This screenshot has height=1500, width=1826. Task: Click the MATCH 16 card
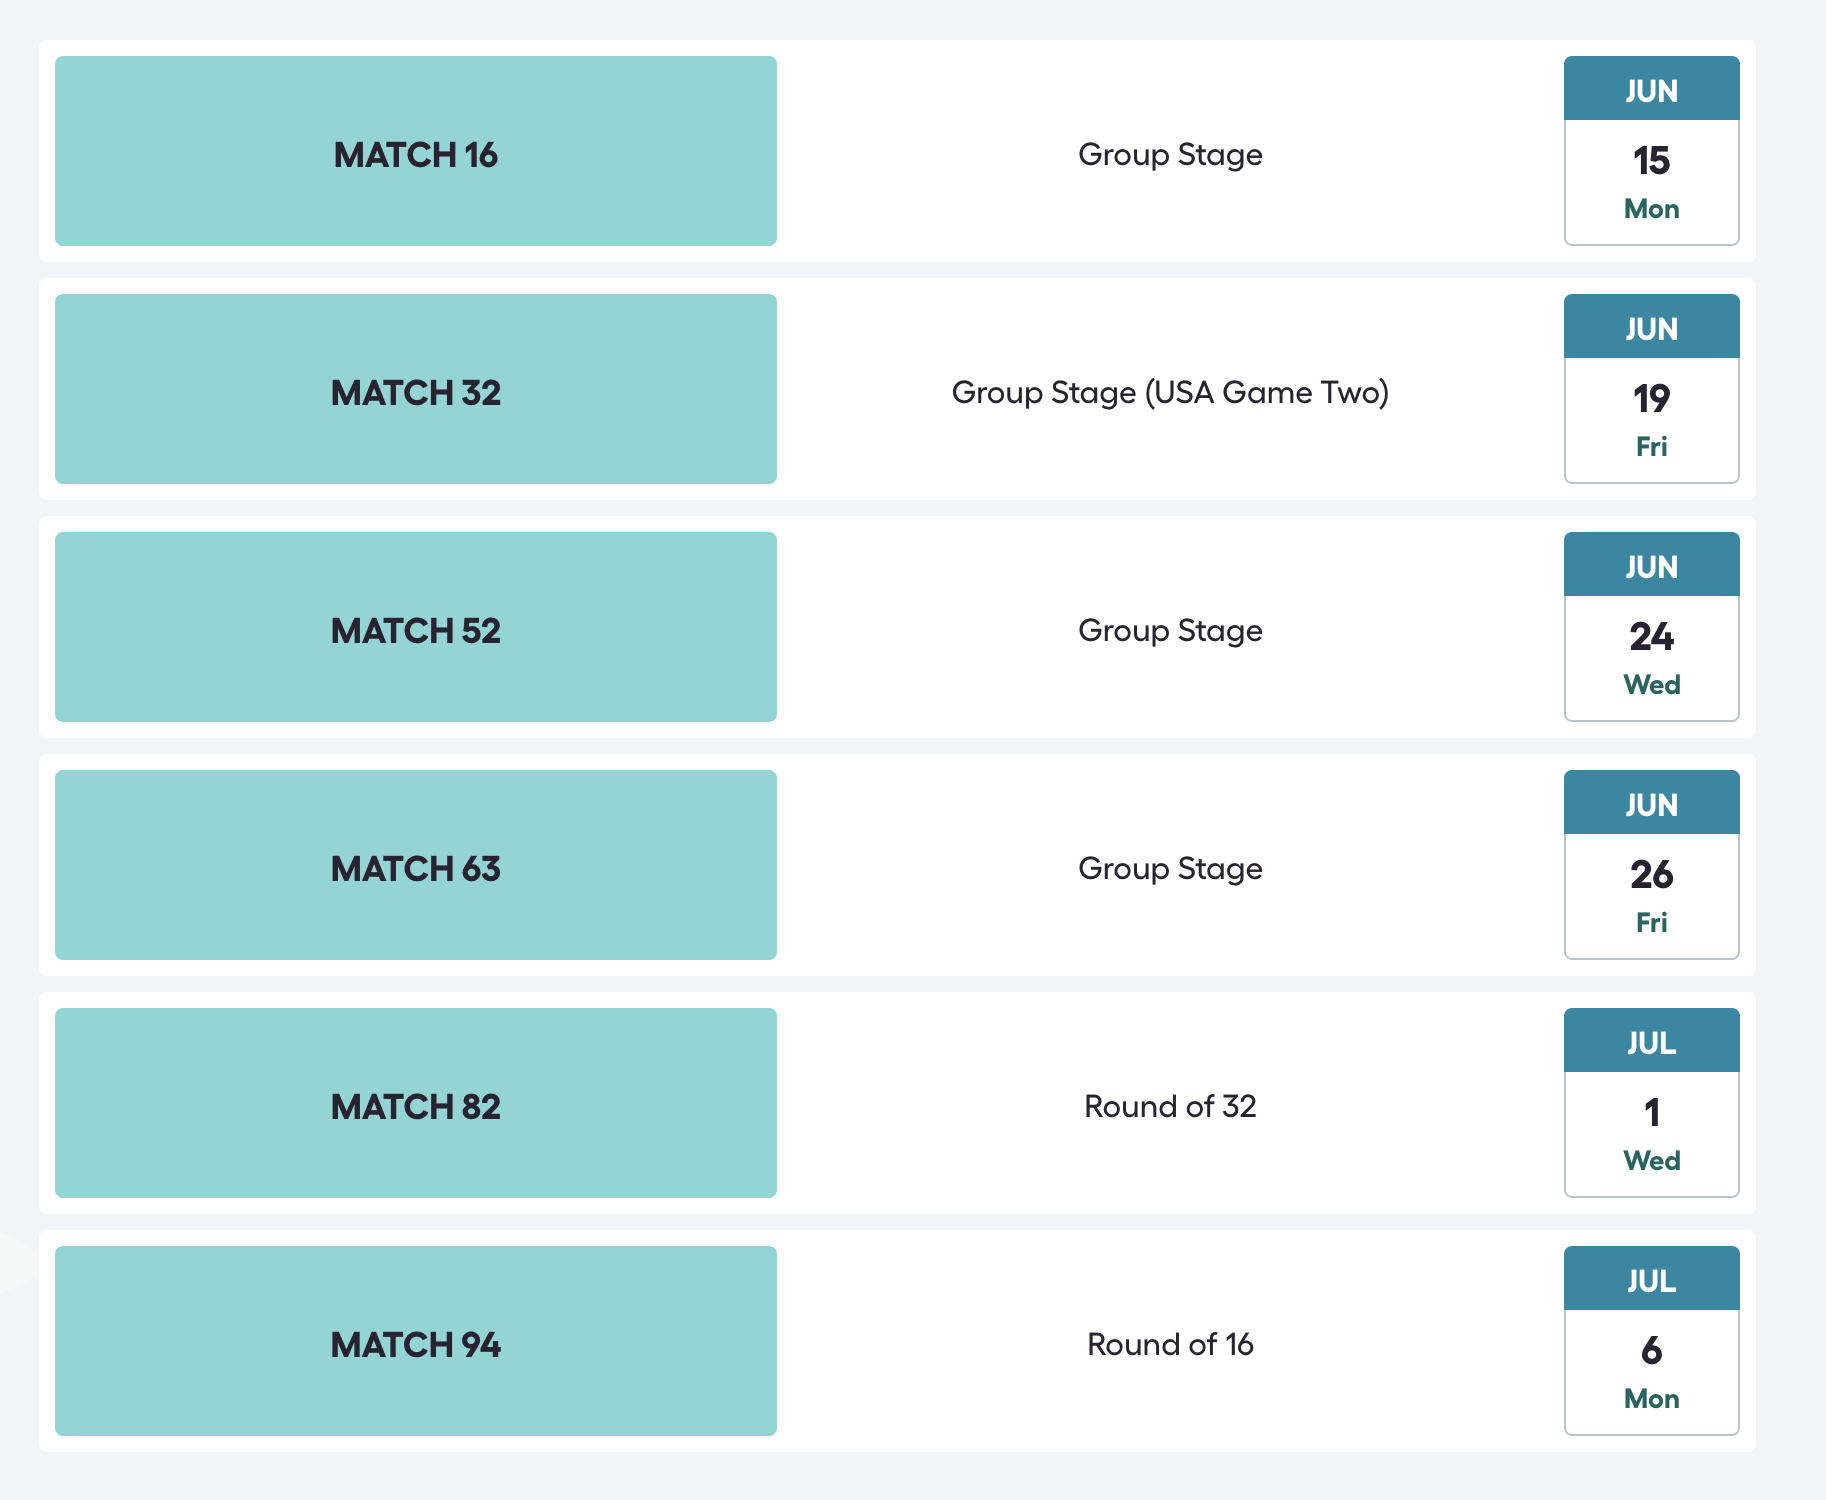click(415, 152)
